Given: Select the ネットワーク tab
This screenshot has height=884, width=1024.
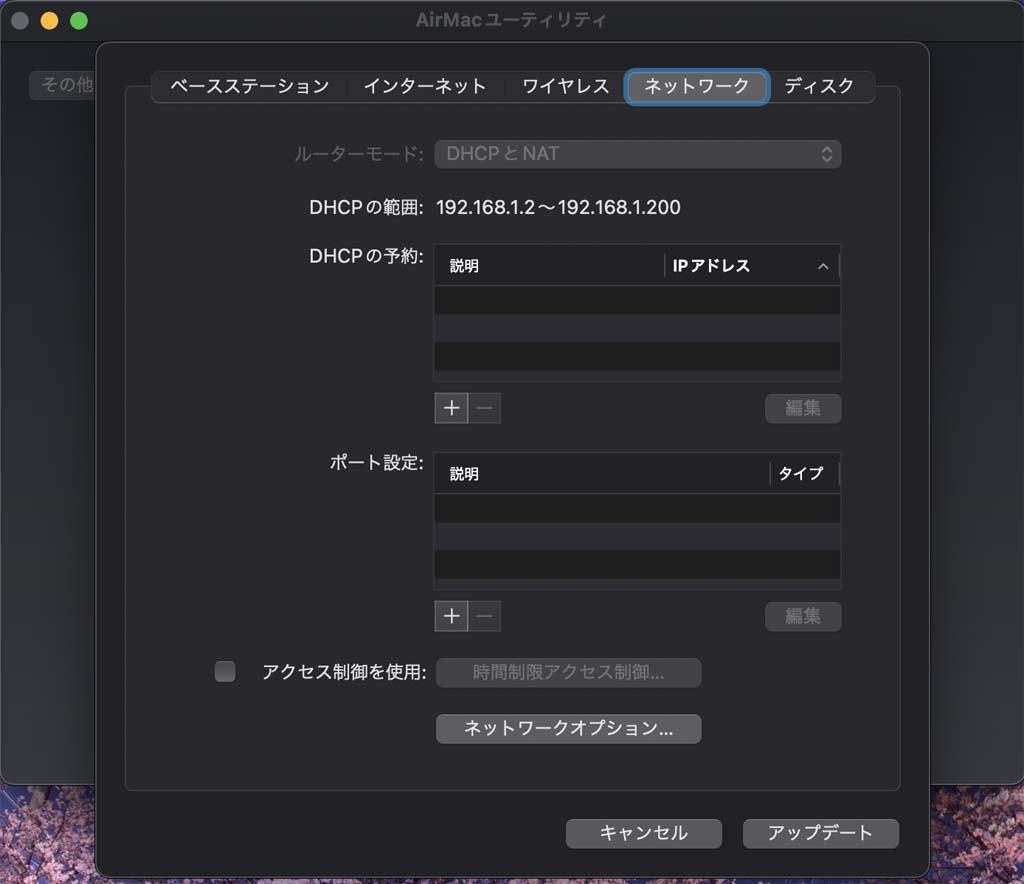Looking at the screenshot, I should coord(696,86).
